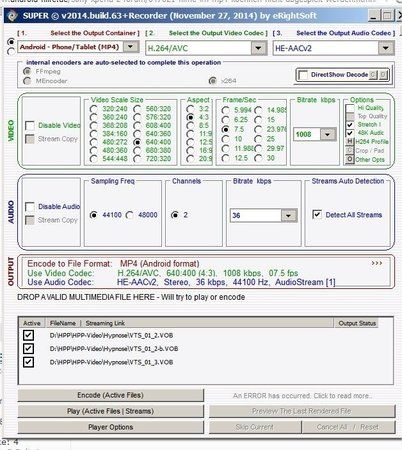Open the Output Container dropdown
Viewport: 402px width, 450px height.
(x=131, y=47)
